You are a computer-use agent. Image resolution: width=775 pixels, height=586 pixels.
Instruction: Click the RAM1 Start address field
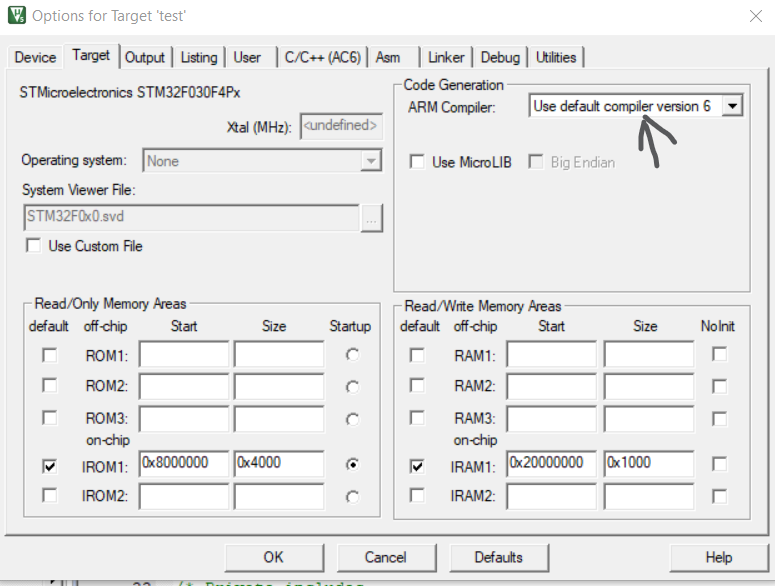(x=552, y=354)
